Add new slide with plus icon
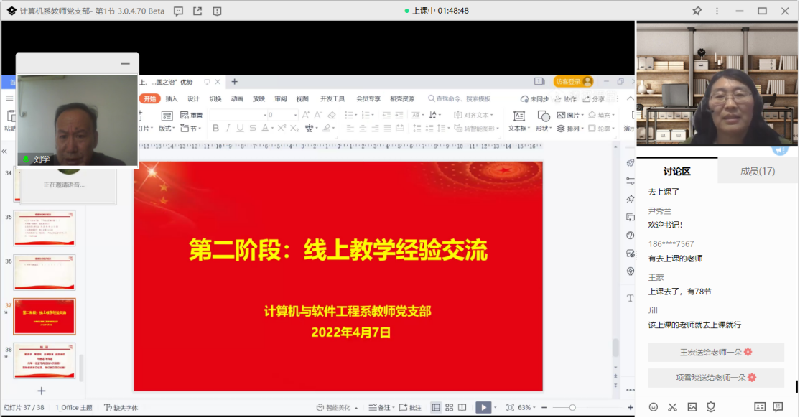The image size is (800, 417). [41, 389]
